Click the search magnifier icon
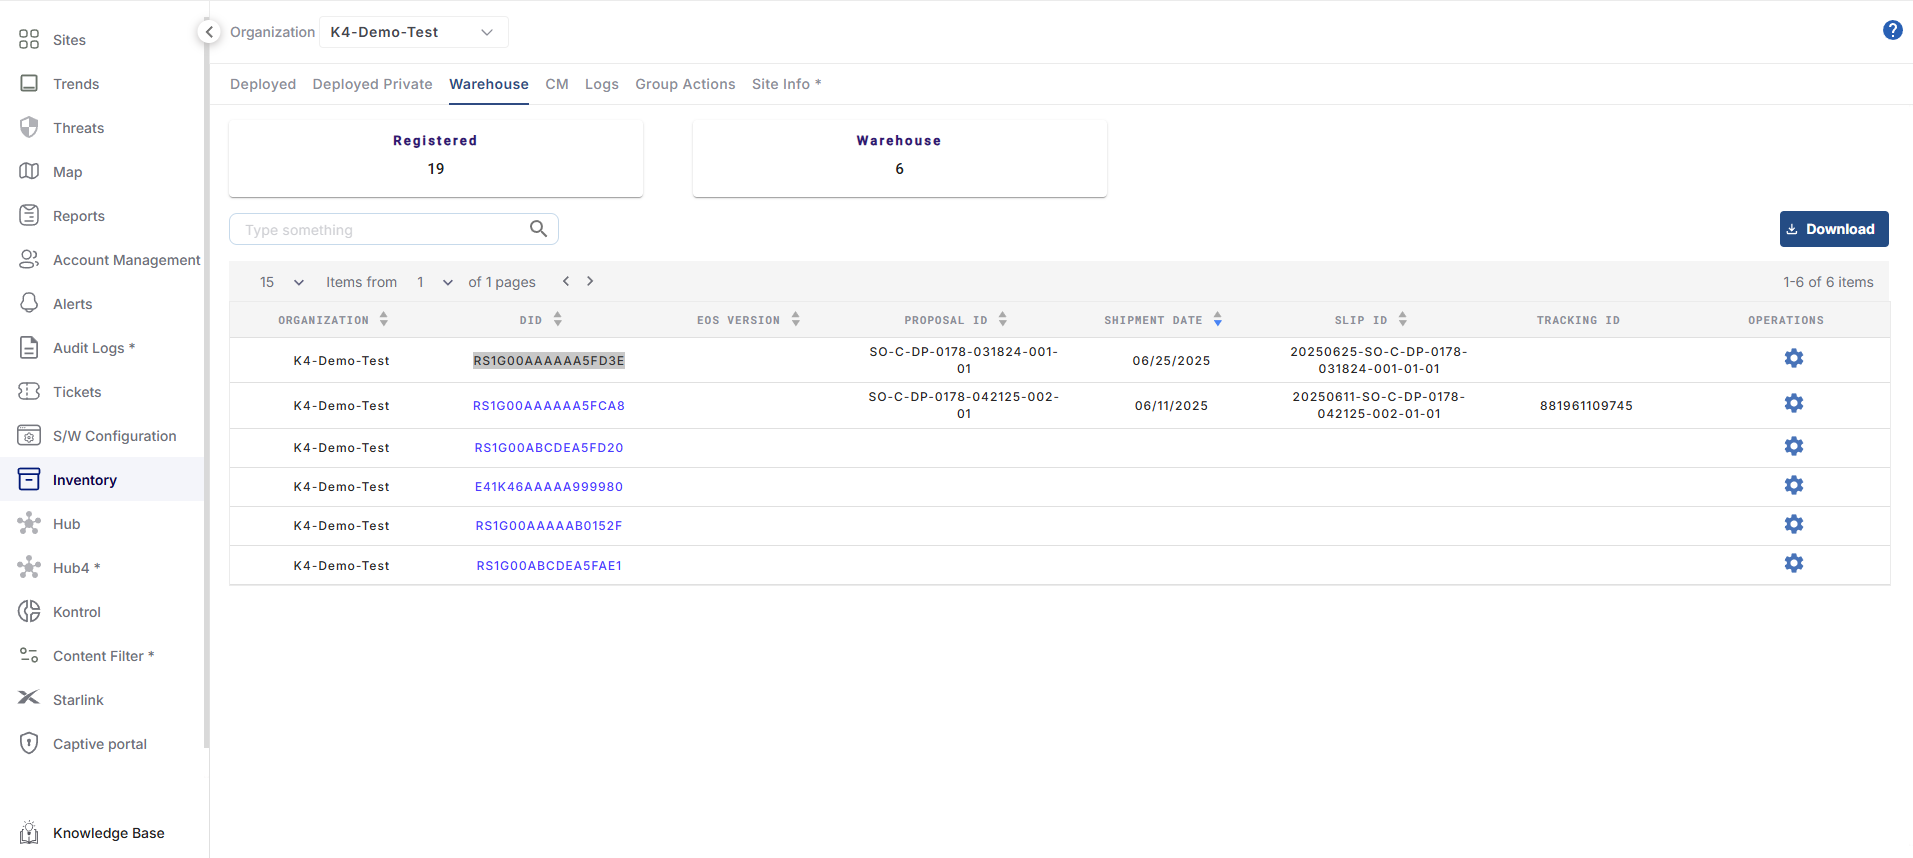Image resolution: width=1913 pixels, height=858 pixels. [538, 229]
